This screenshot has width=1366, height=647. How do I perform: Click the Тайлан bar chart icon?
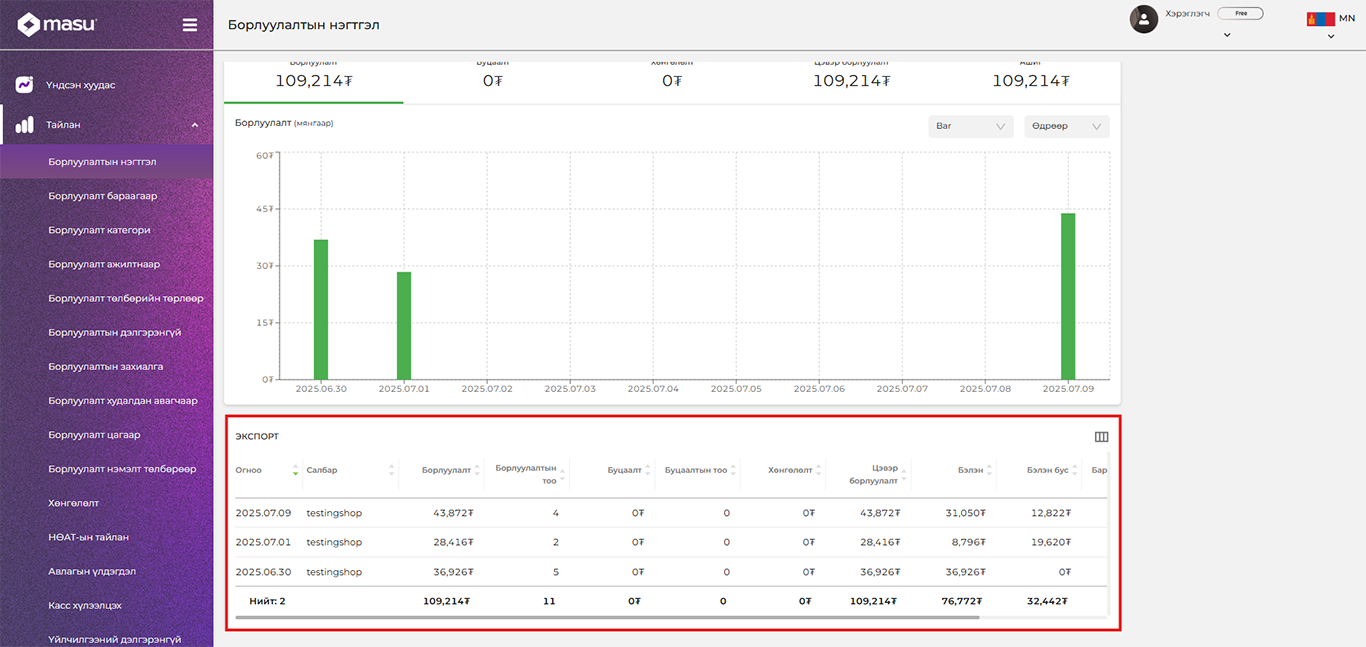click(25, 125)
